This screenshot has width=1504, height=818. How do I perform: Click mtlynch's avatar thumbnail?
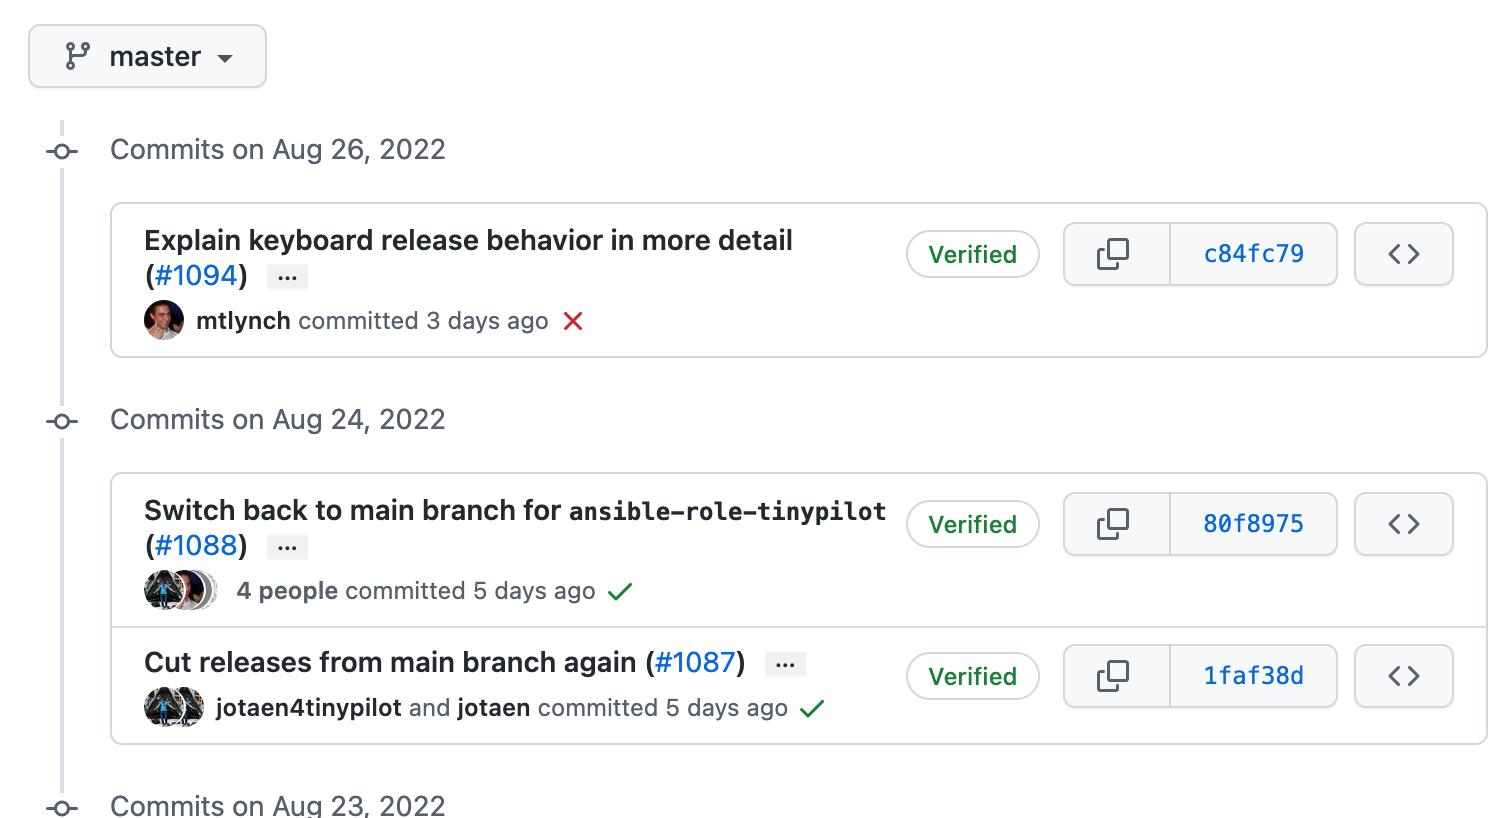tap(163, 320)
